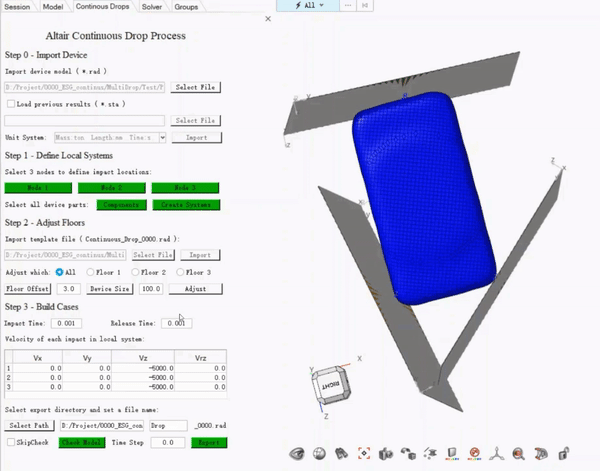The width and height of the screenshot is (600, 471).
Task: Click the Vrz cell in row 3
Action: coord(200,387)
